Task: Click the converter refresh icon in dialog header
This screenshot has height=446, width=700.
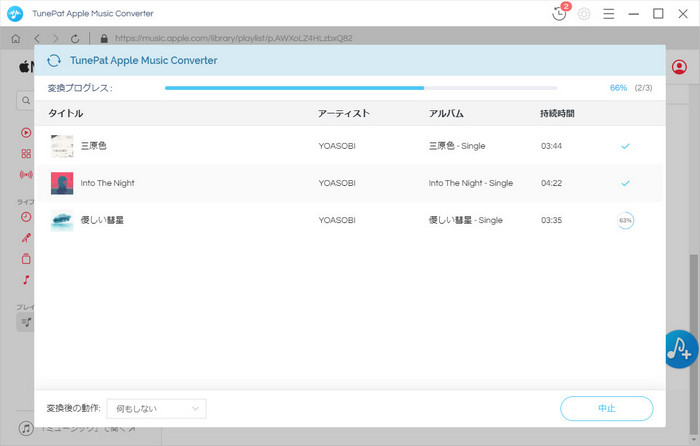Action: click(54, 60)
